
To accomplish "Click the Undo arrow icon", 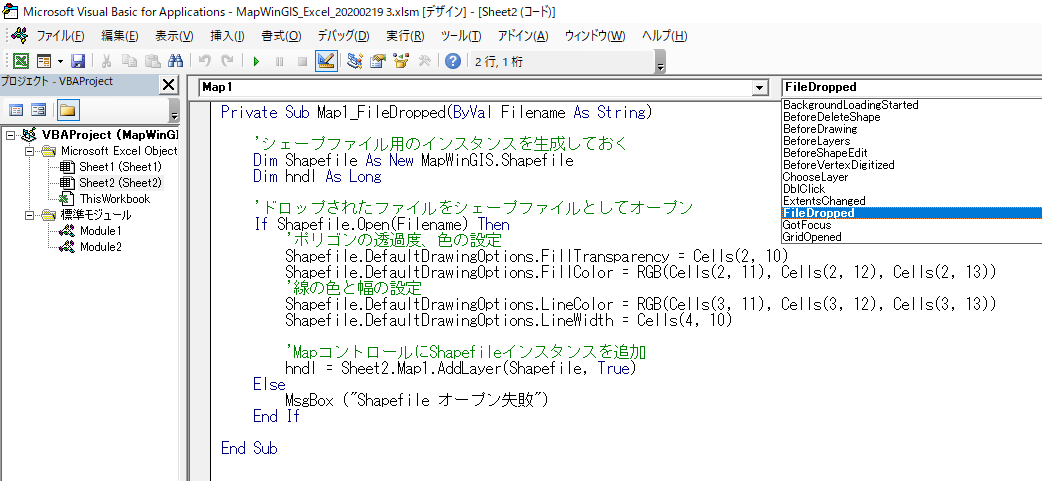I will coord(205,62).
